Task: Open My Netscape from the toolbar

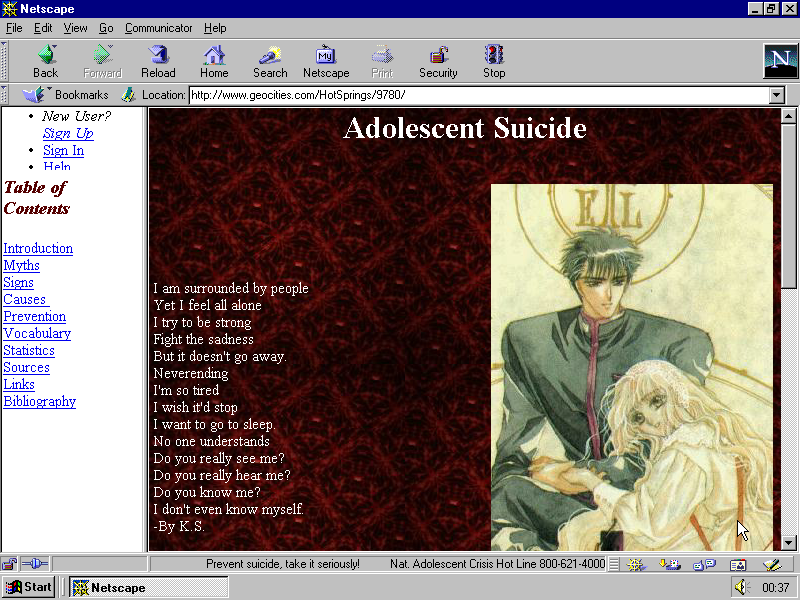Action: 326,61
